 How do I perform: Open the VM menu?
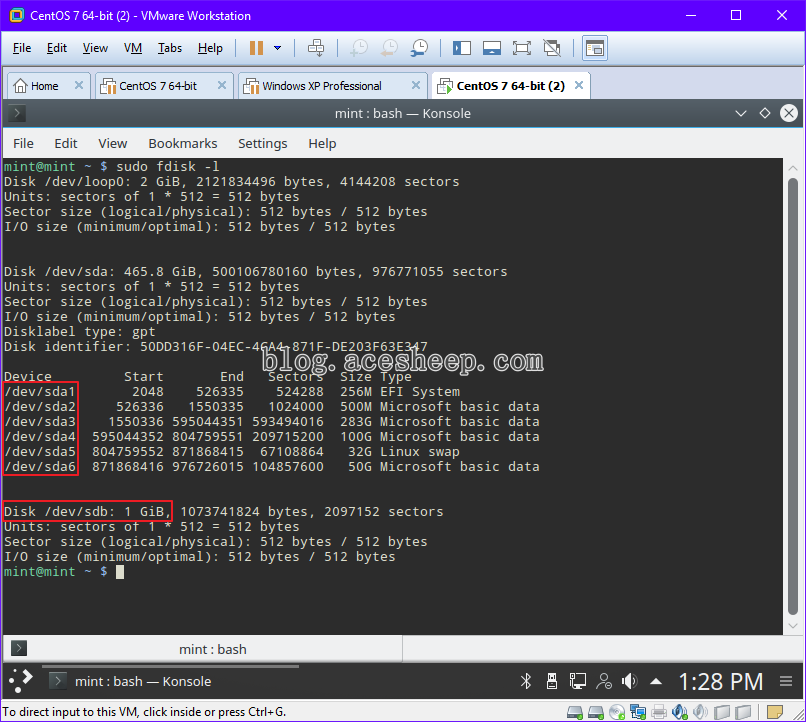(x=133, y=48)
